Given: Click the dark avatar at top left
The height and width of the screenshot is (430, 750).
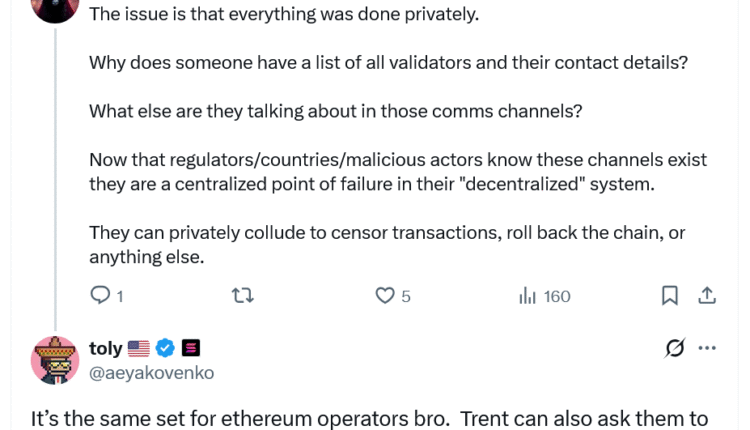Looking at the screenshot, I should tap(55, 8).
